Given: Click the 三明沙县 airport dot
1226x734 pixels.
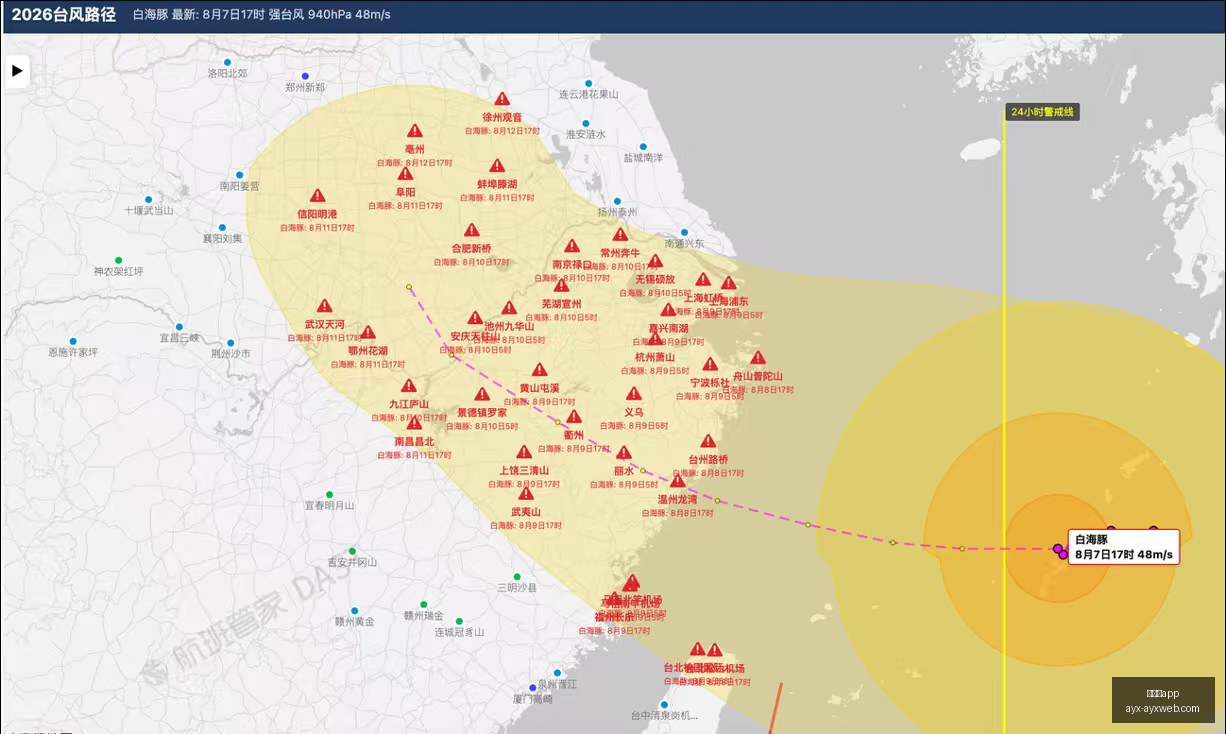Looking at the screenshot, I should click(x=517, y=576).
